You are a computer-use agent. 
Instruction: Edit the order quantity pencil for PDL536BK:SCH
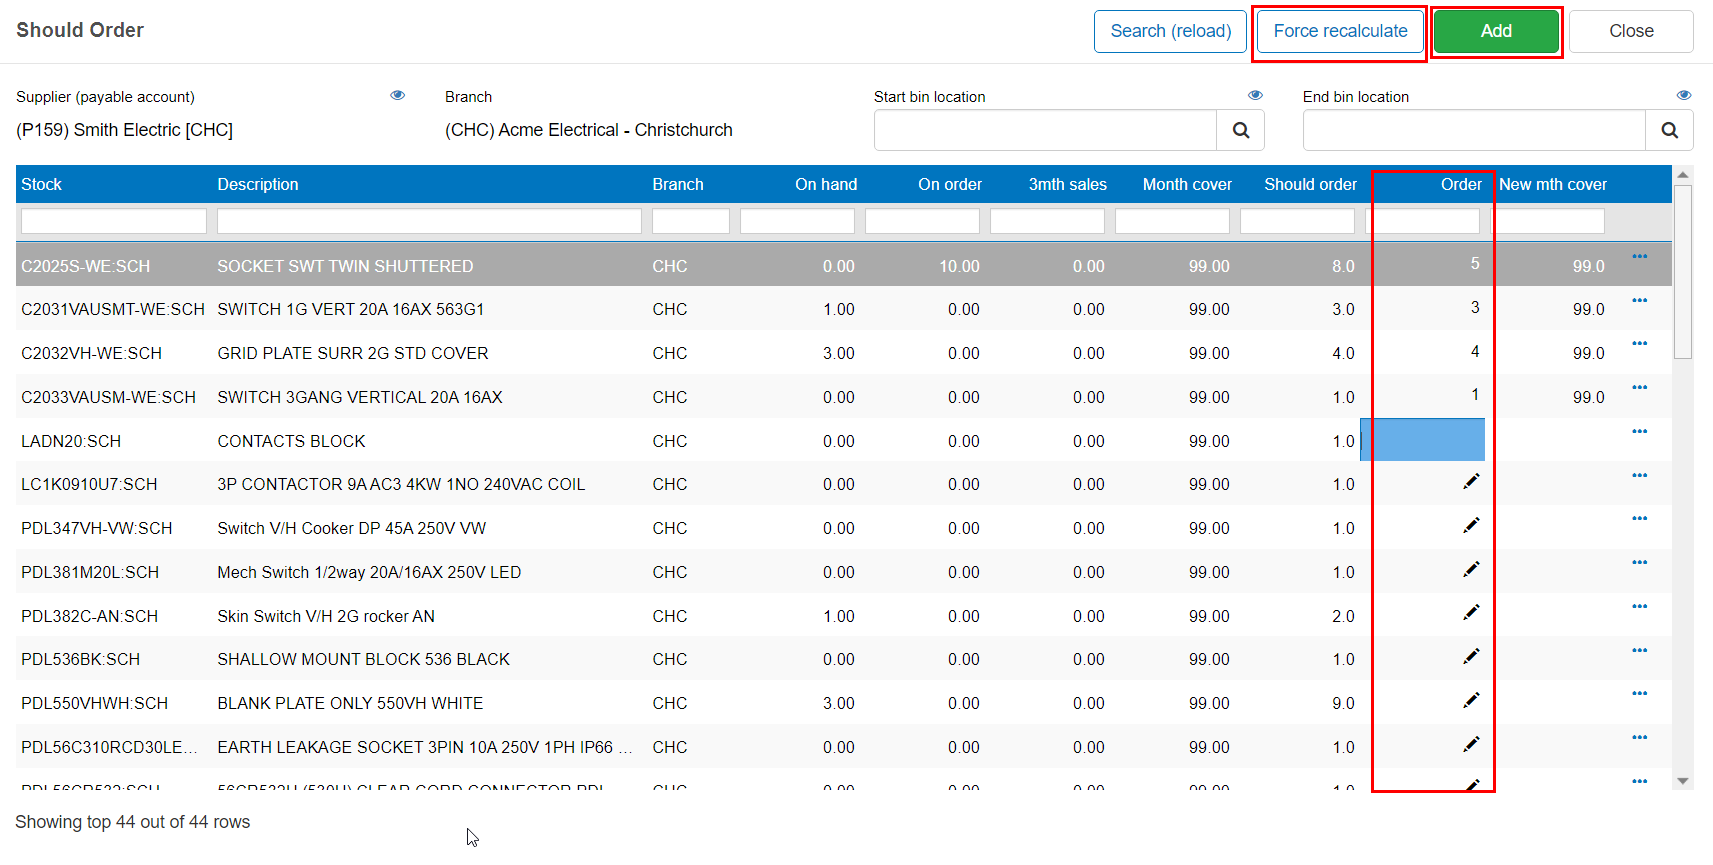pos(1471,657)
